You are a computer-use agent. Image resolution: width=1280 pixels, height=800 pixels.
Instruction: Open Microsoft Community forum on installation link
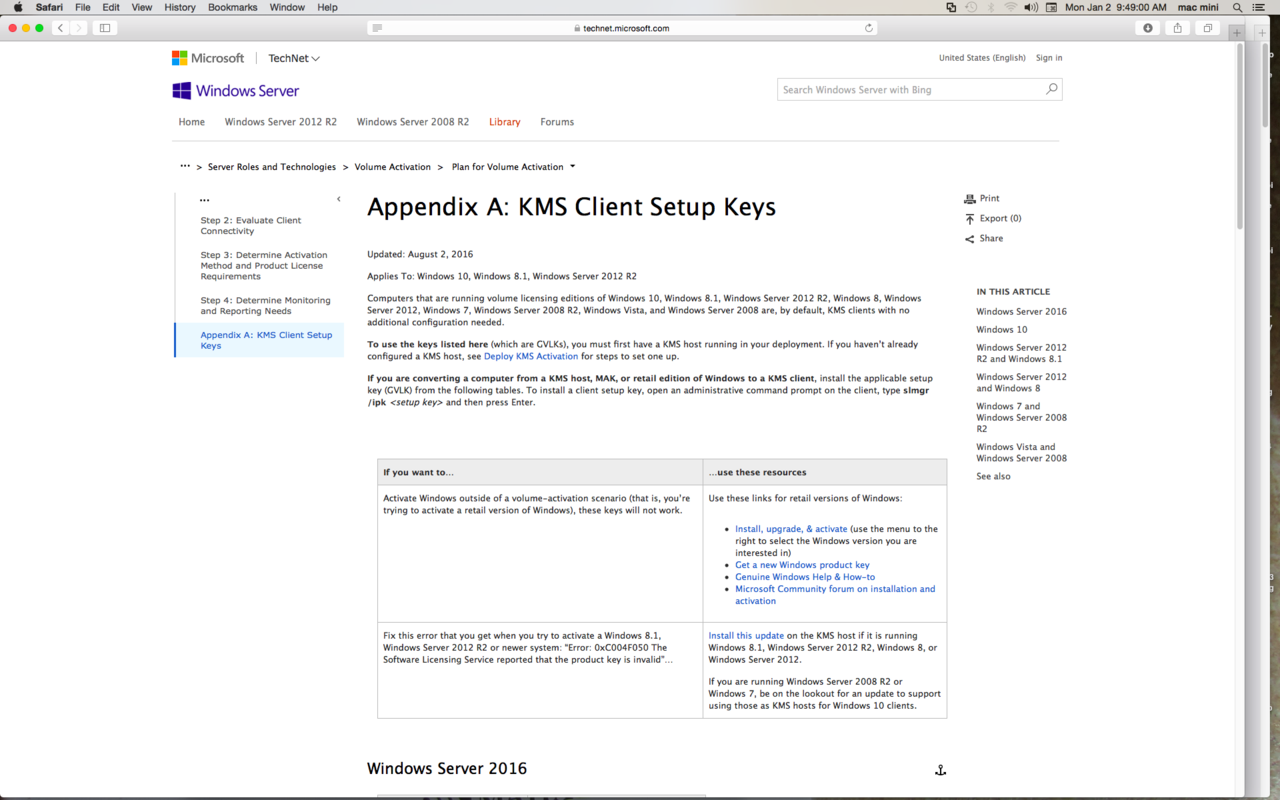[x=835, y=595]
